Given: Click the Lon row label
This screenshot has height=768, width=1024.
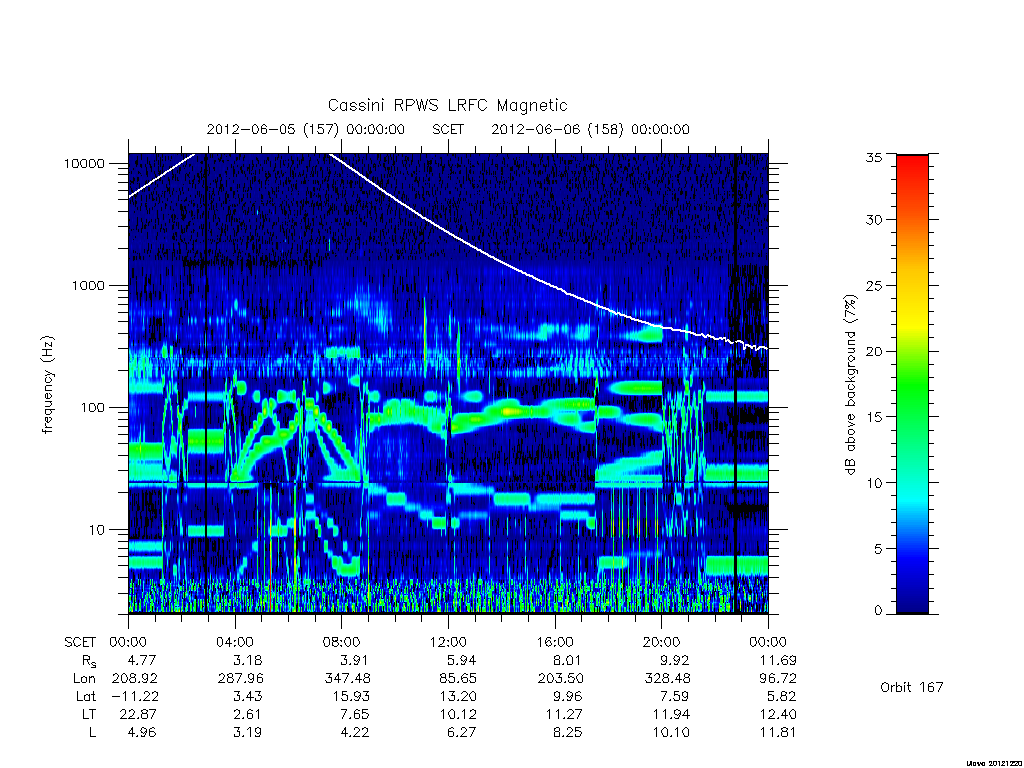Looking at the screenshot, I should (84, 679).
